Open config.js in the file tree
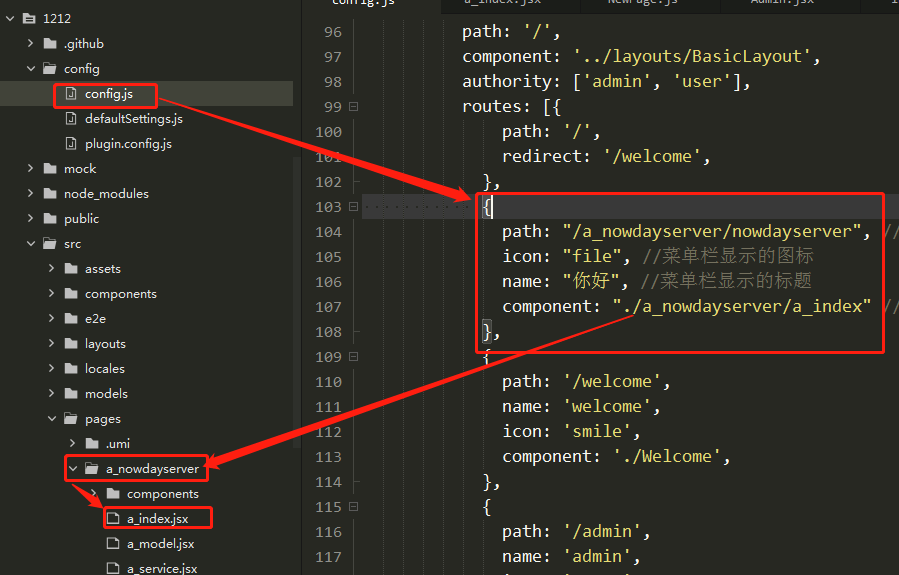Screen dimensions: 899x575 click(x=109, y=93)
